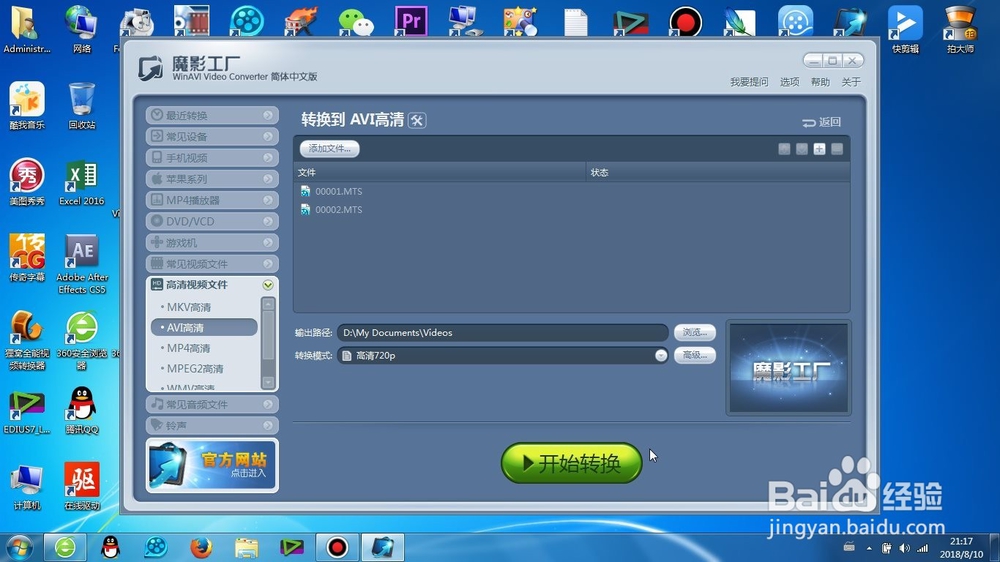
Task: Open the 帮助 menu
Action: click(820, 82)
